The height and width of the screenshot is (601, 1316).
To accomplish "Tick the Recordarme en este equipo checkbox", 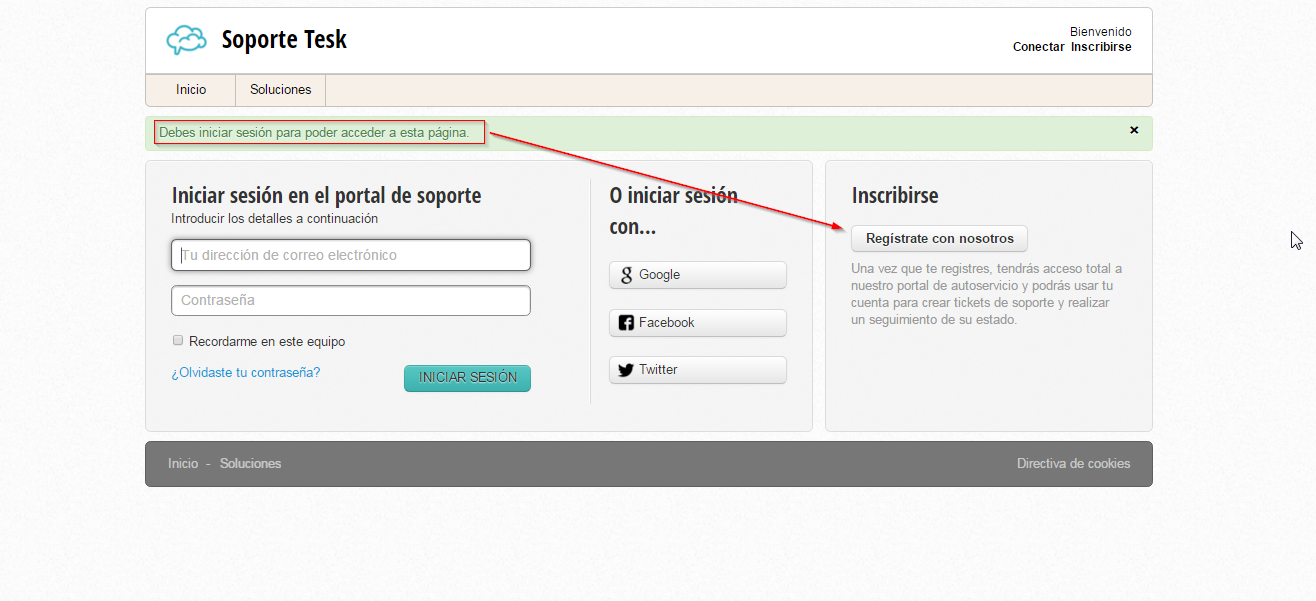I will pyautogui.click(x=178, y=340).
